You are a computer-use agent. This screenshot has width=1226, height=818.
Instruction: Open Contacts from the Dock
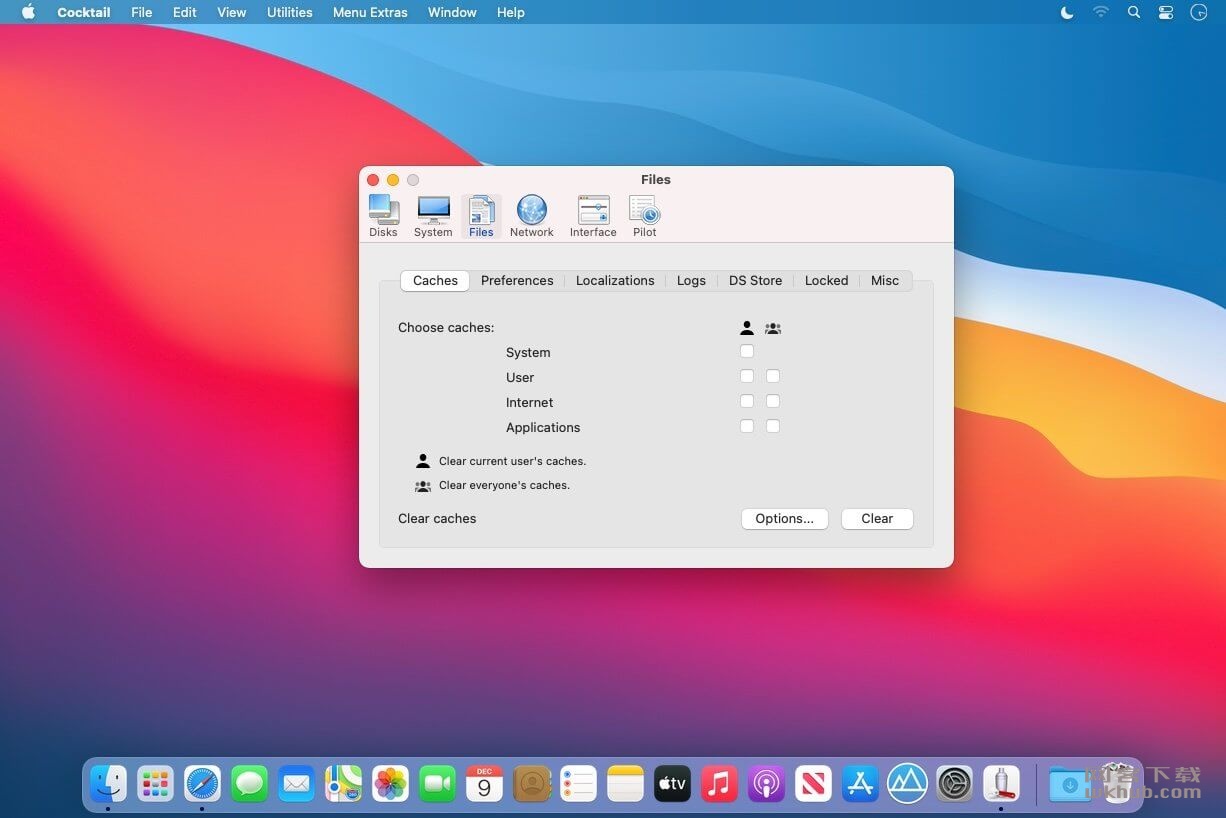(x=532, y=784)
